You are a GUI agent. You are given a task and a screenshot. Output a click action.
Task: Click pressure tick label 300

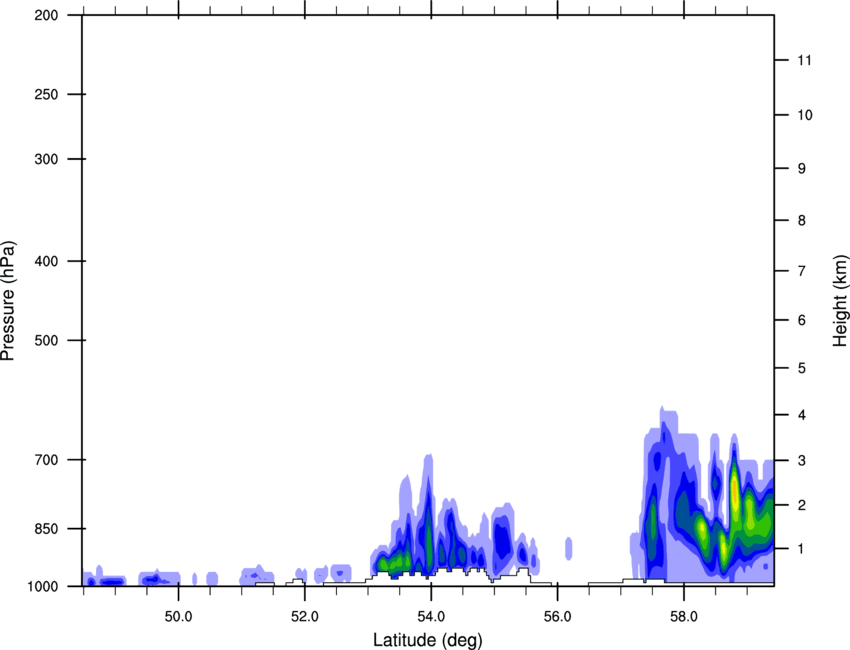click(x=46, y=159)
